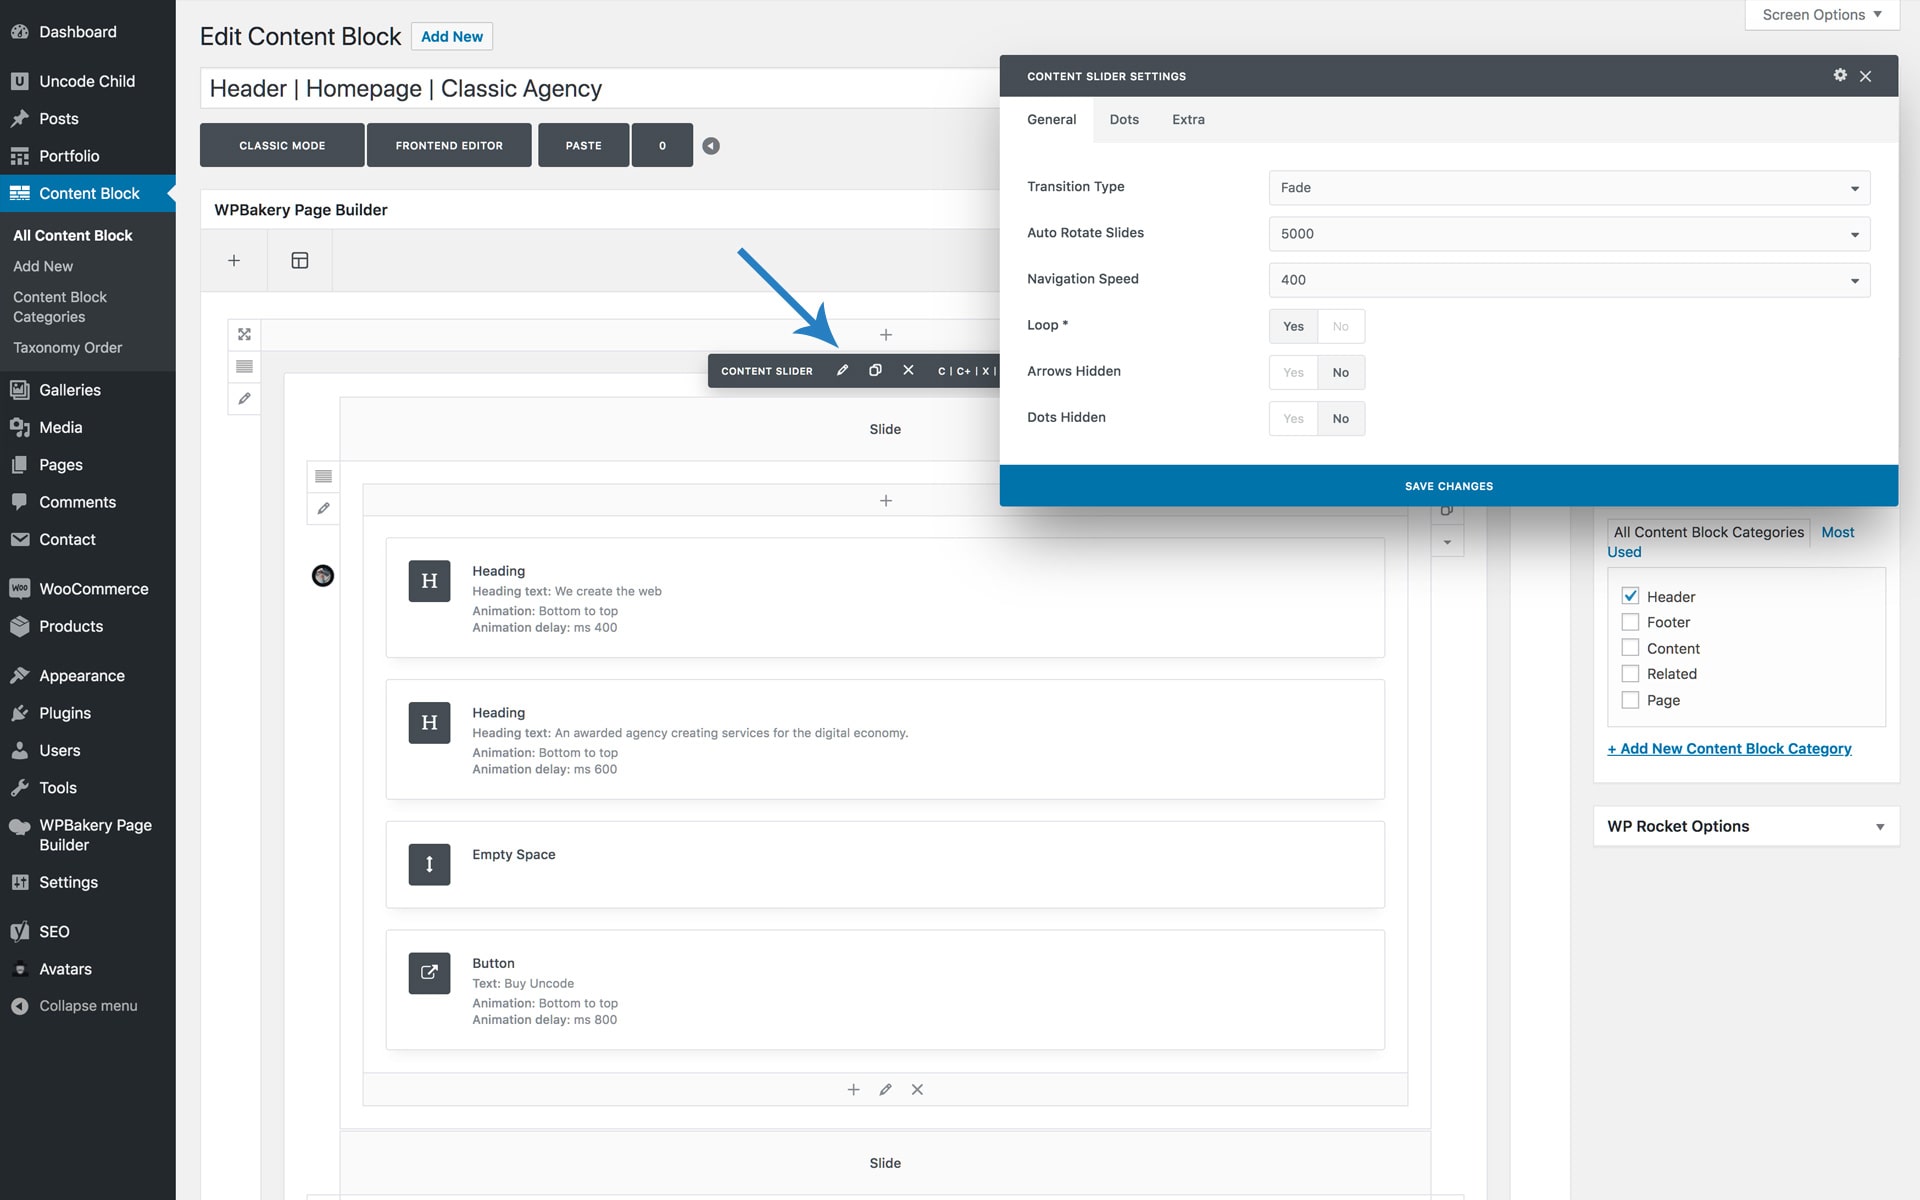Viewport: 1920px width, 1200px height.
Task: Check the Footer category checkbox
Action: pyautogui.click(x=1630, y=622)
